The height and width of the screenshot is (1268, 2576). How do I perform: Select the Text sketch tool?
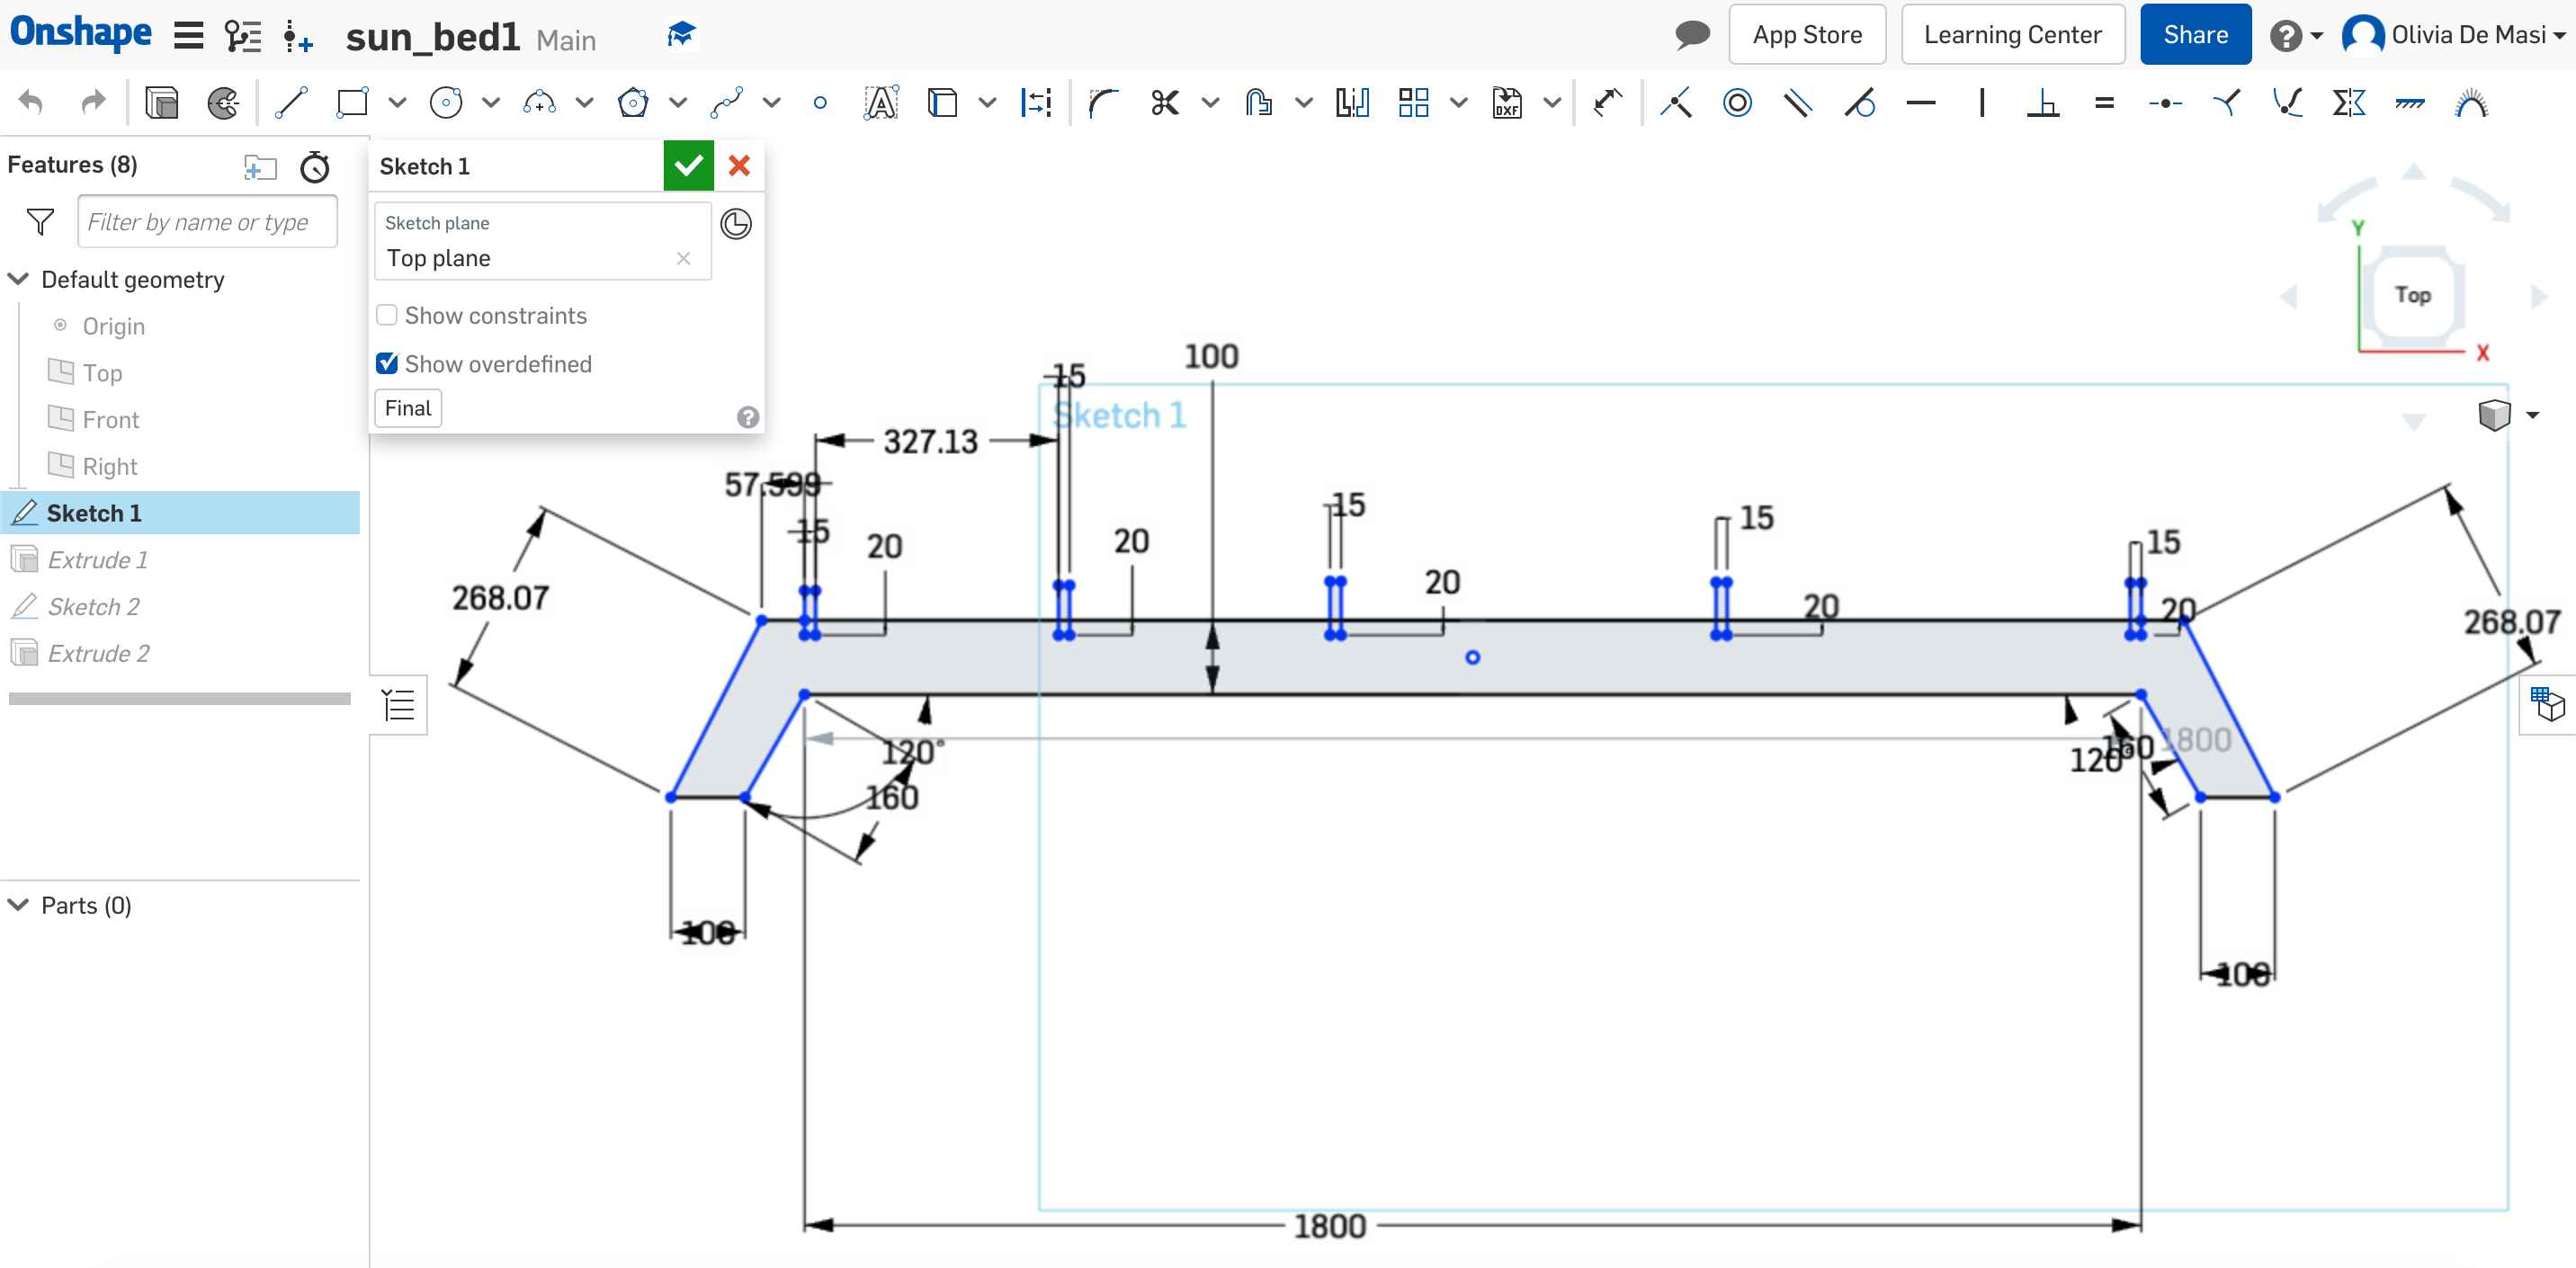pos(881,102)
